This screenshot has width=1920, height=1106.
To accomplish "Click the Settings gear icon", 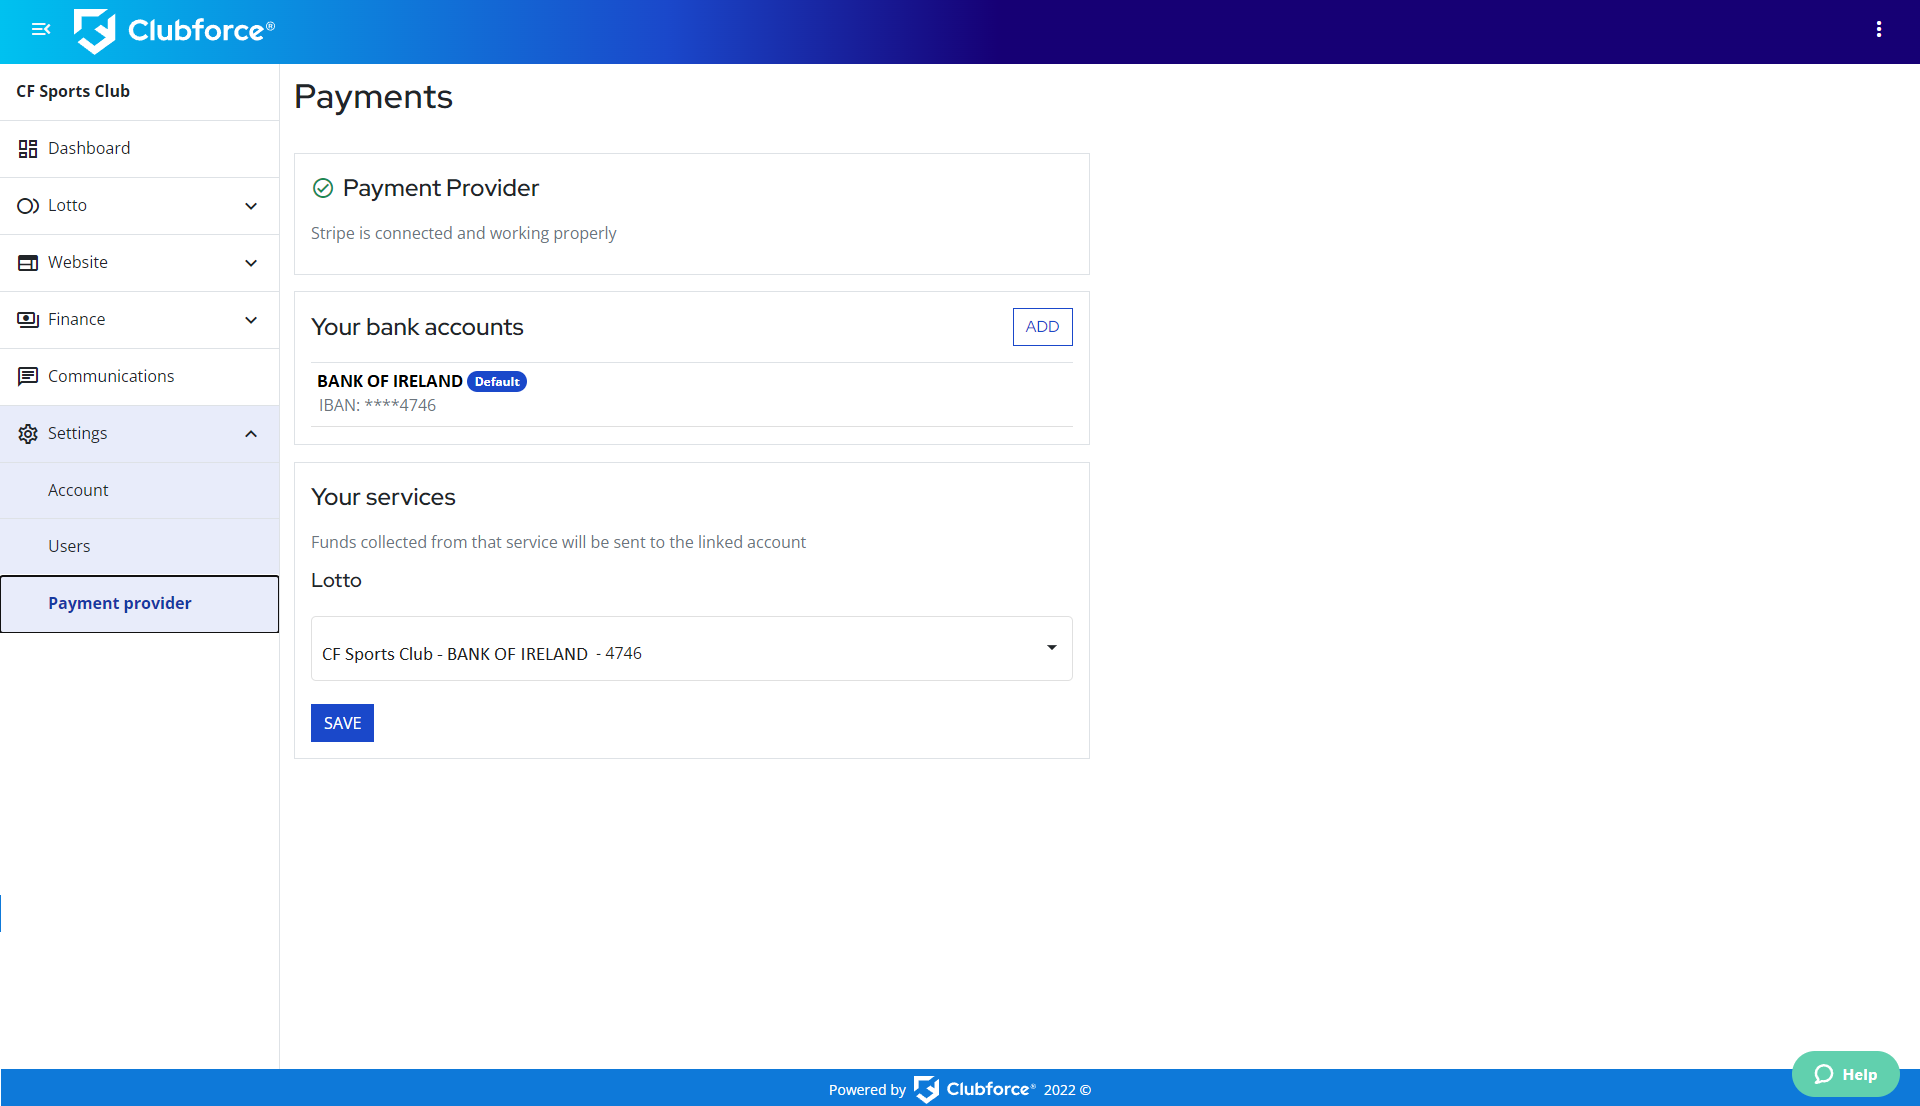I will click(x=28, y=434).
